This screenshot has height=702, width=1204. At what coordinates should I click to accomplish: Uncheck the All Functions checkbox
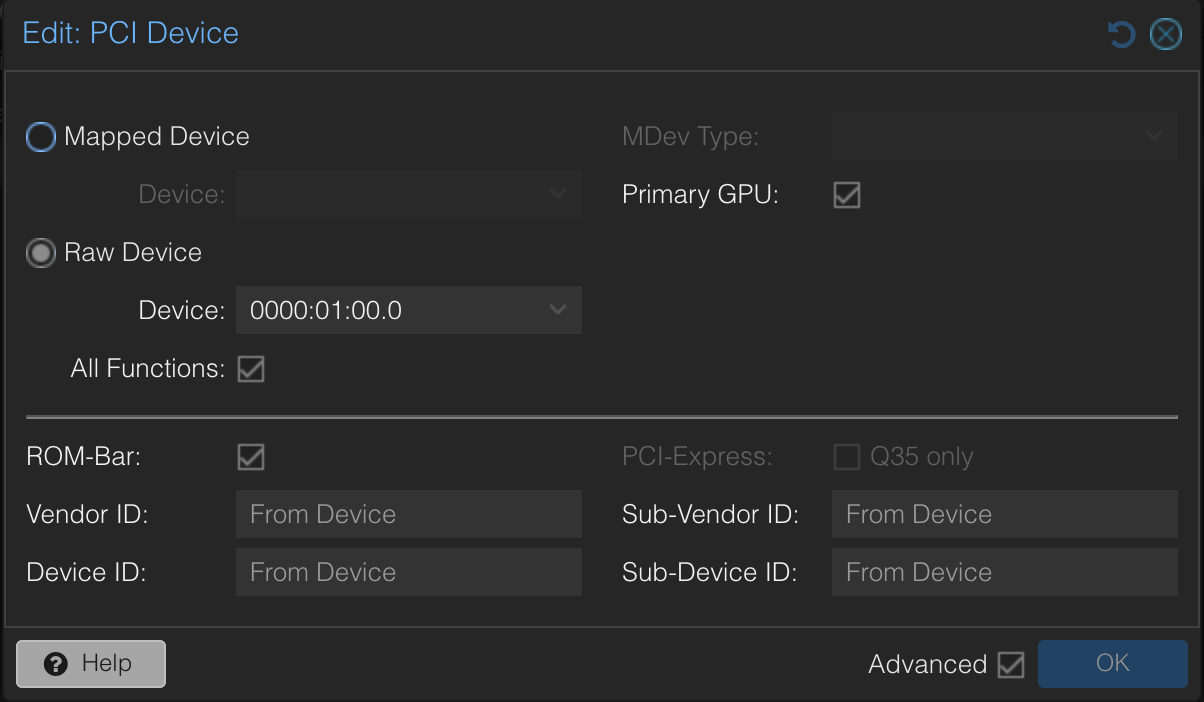[251, 369]
